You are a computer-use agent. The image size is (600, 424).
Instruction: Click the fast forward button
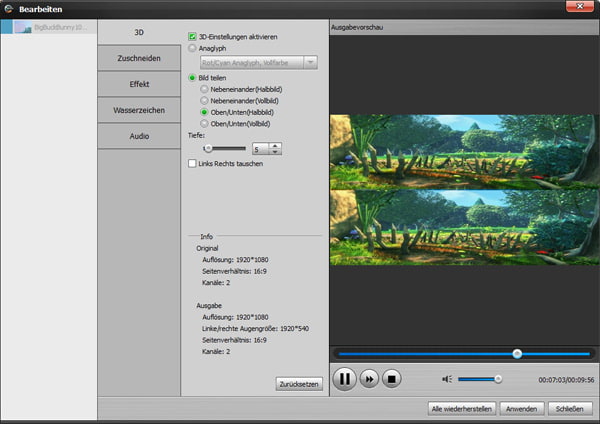tap(369, 379)
